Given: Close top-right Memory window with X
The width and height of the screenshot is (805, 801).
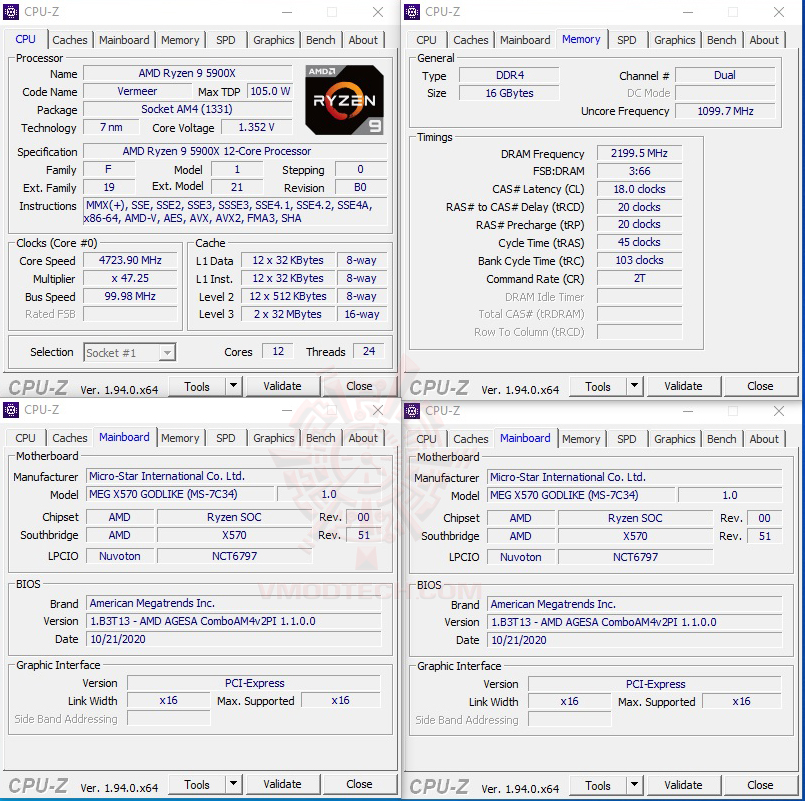Looking at the screenshot, I should pyautogui.click(x=779, y=12).
